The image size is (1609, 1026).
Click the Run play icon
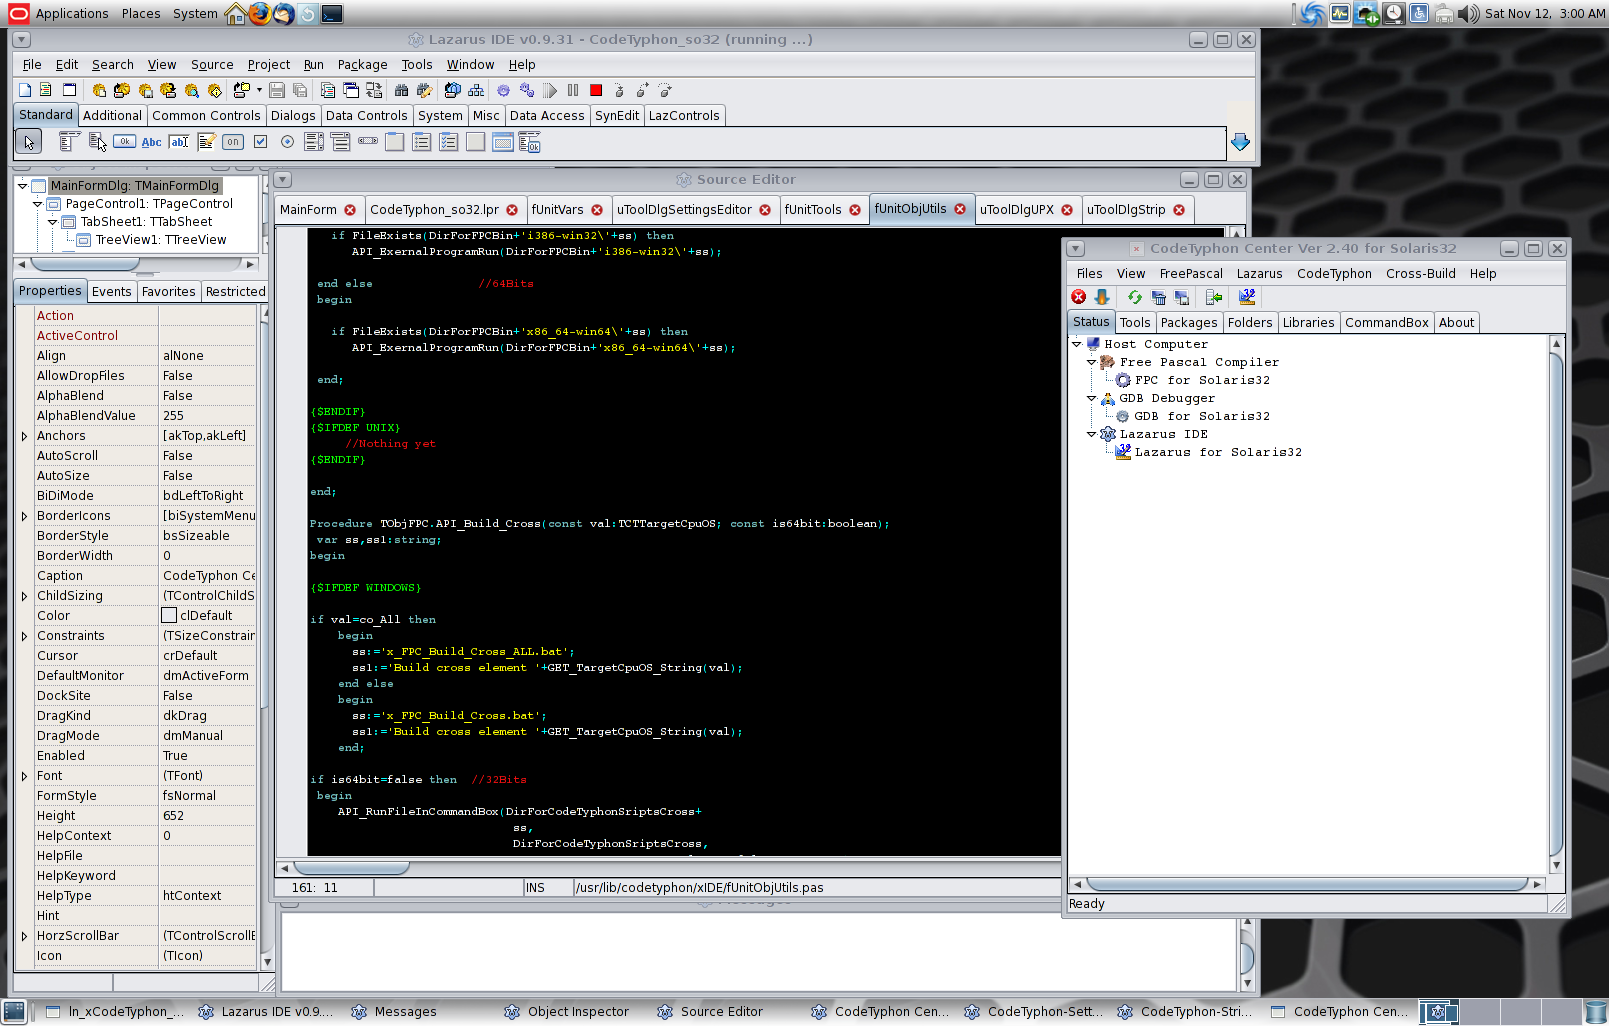550,90
